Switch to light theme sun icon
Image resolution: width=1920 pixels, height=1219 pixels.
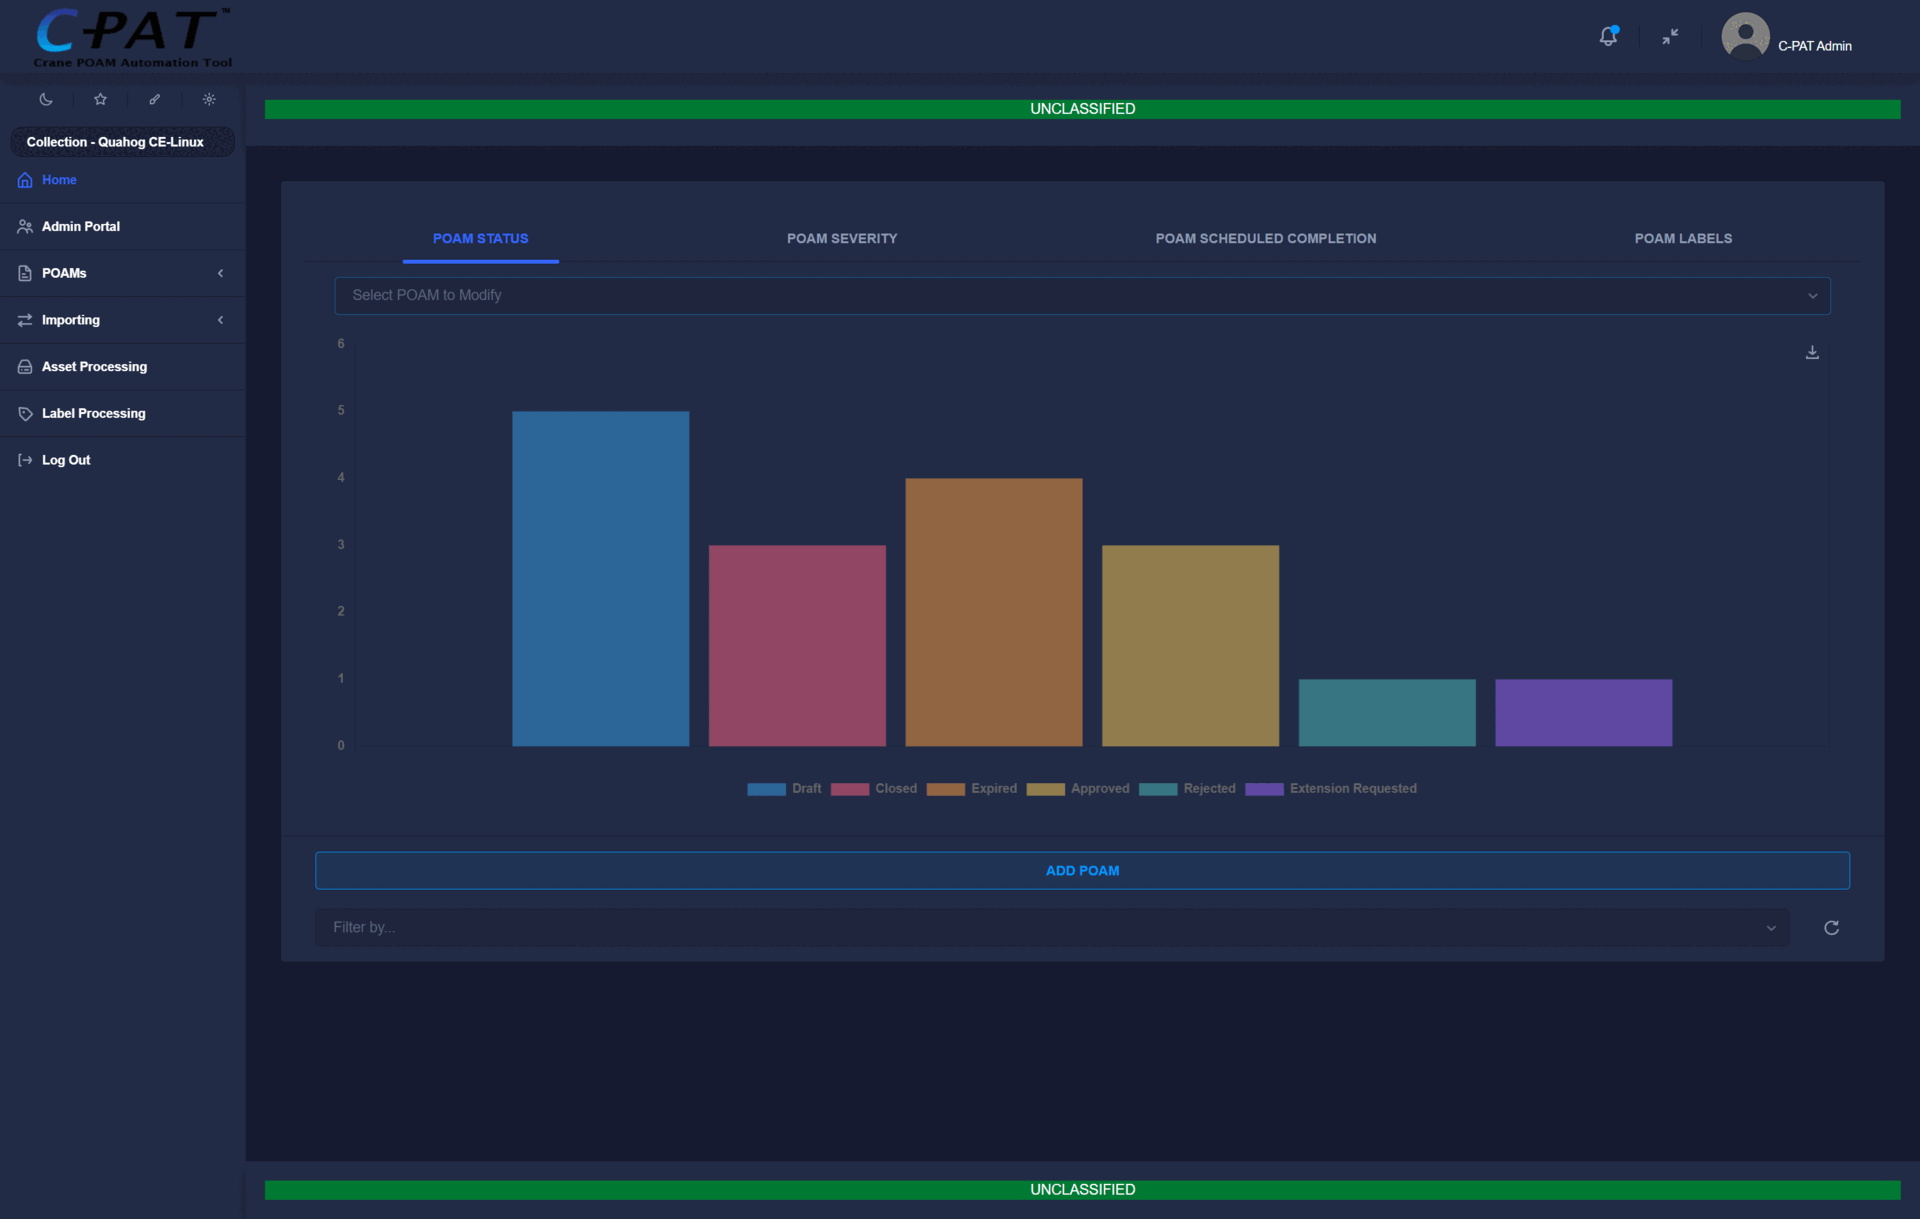pos(209,99)
